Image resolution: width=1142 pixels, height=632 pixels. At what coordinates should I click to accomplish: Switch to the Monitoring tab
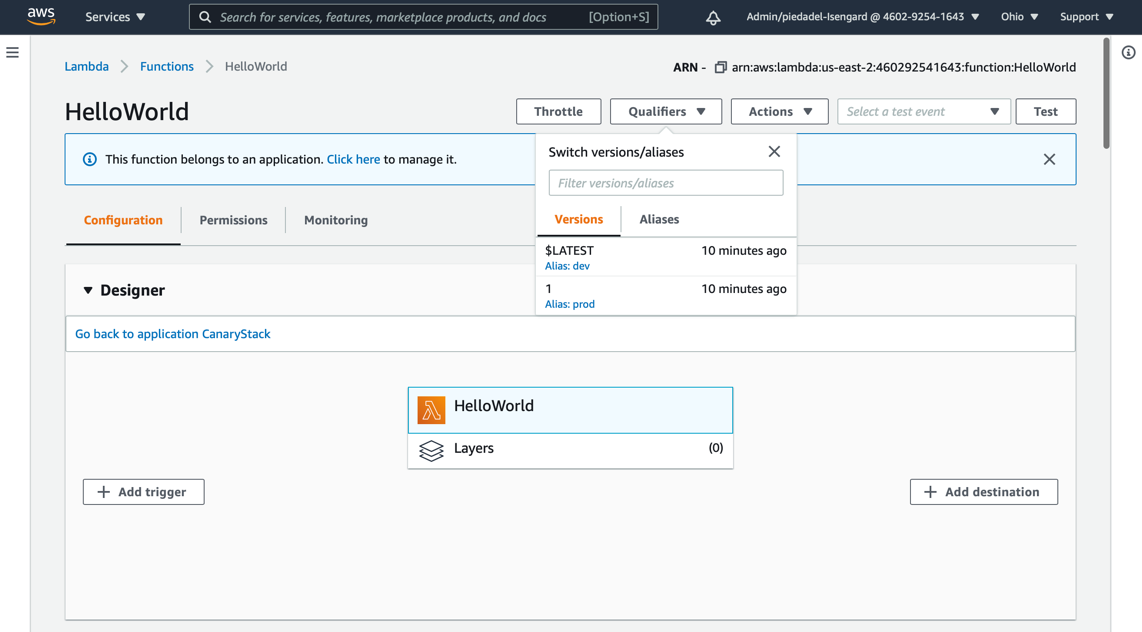click(336, 220)
